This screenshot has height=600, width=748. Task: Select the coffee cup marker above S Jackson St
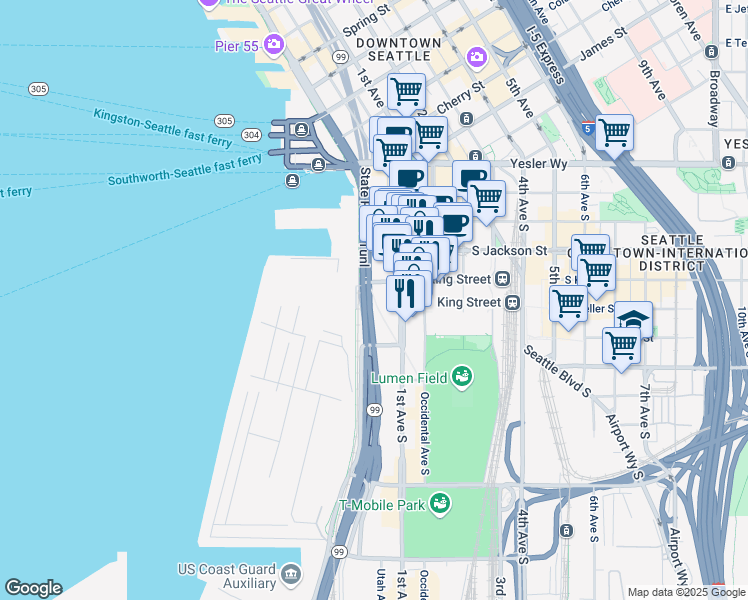coord(454,222)
